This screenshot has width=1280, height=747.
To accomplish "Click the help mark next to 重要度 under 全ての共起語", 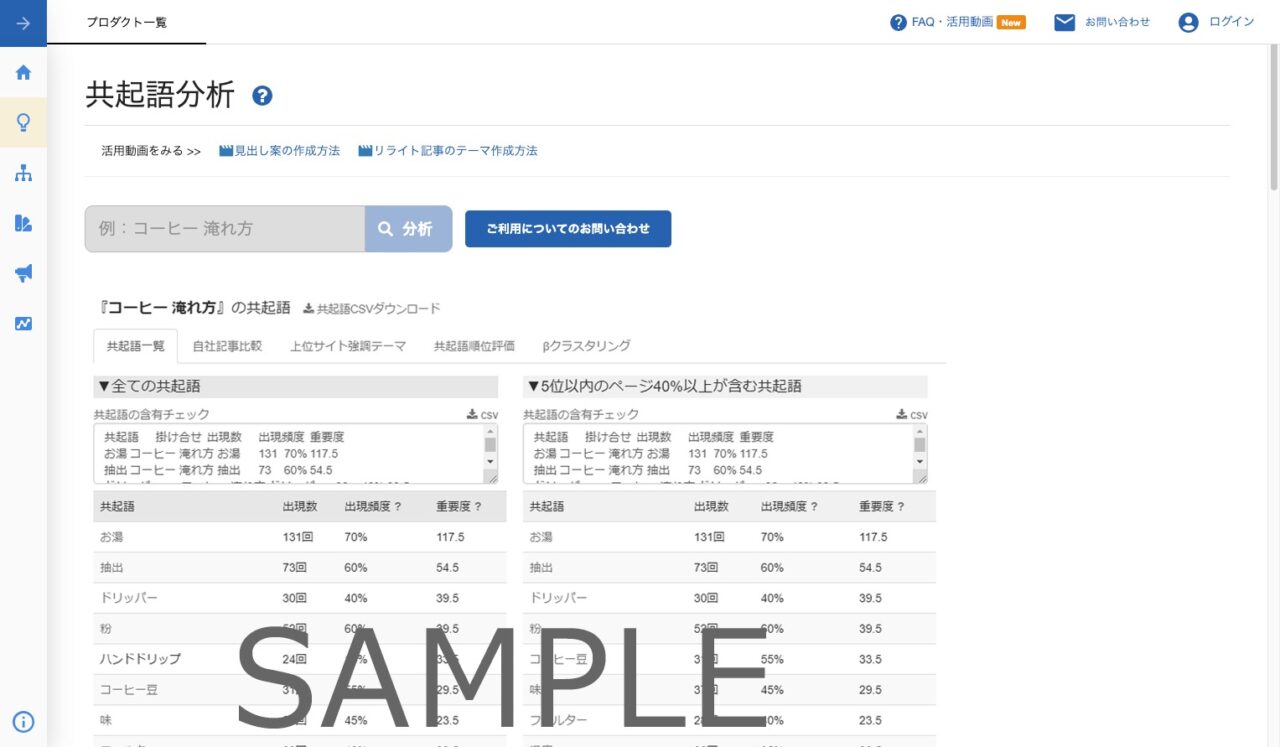I will coord(477,507).
